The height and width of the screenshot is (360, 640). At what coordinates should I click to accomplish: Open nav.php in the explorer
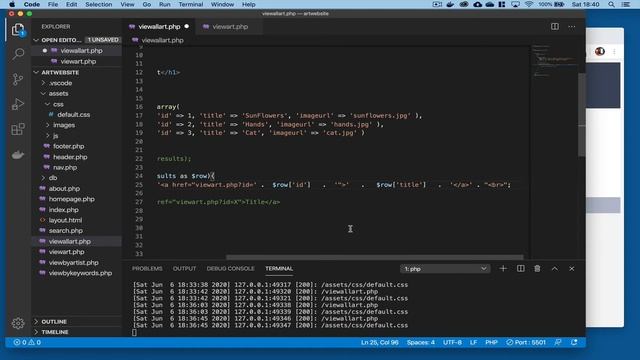(x=65, y=167)
